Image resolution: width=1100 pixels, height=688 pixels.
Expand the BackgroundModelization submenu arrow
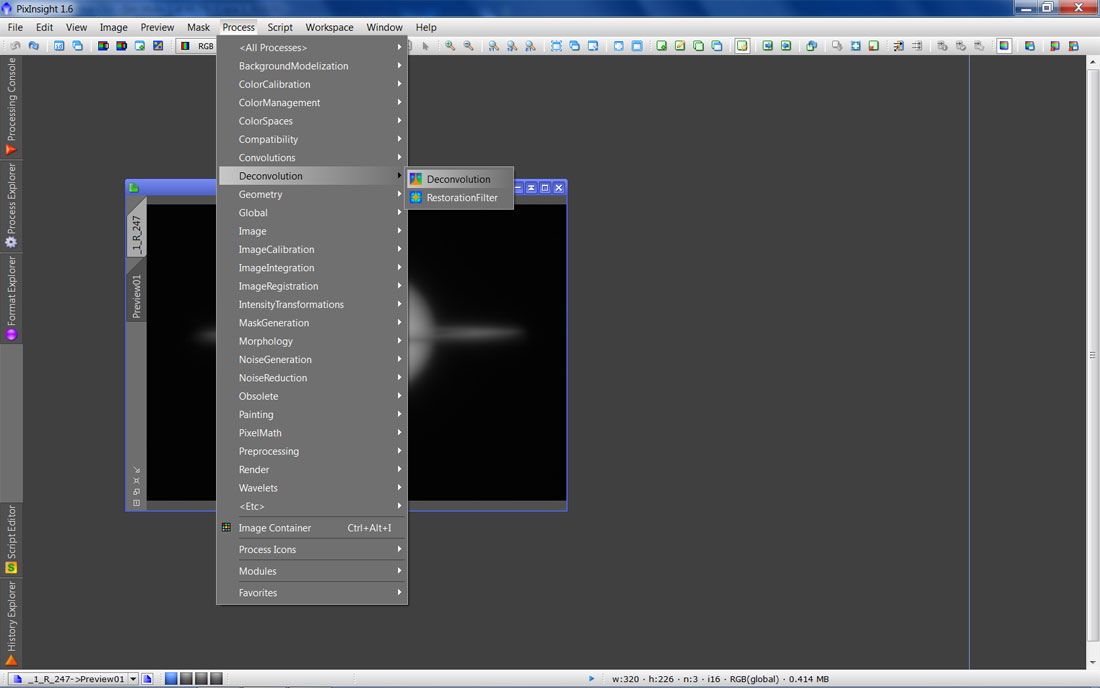[399, 65]
